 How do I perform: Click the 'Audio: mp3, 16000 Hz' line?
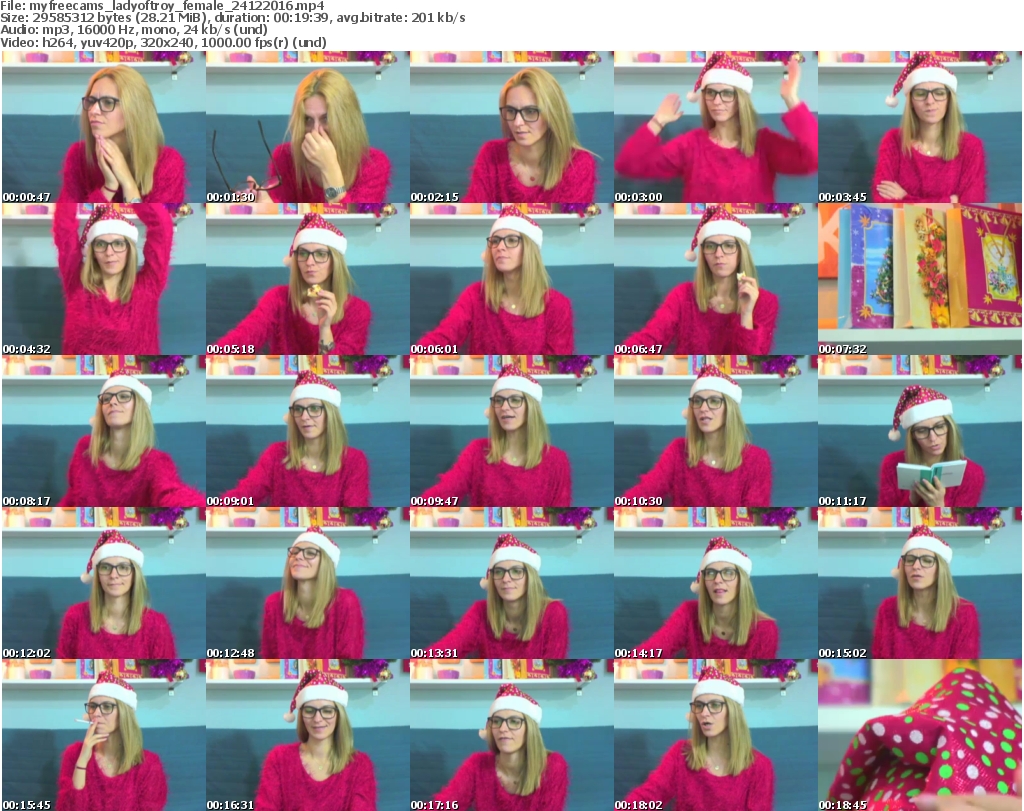click(x=134, y=30)
